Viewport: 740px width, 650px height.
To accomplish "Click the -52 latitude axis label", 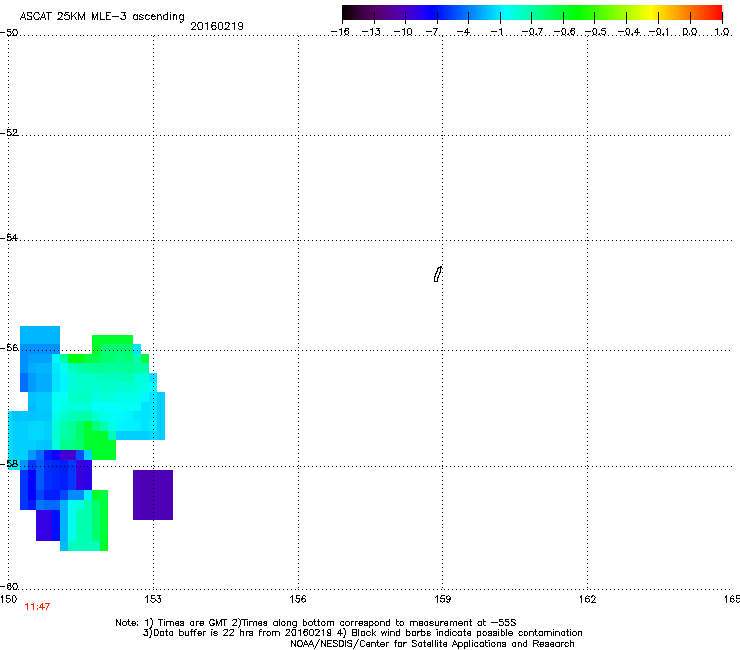I will click(x=9, y=133).
